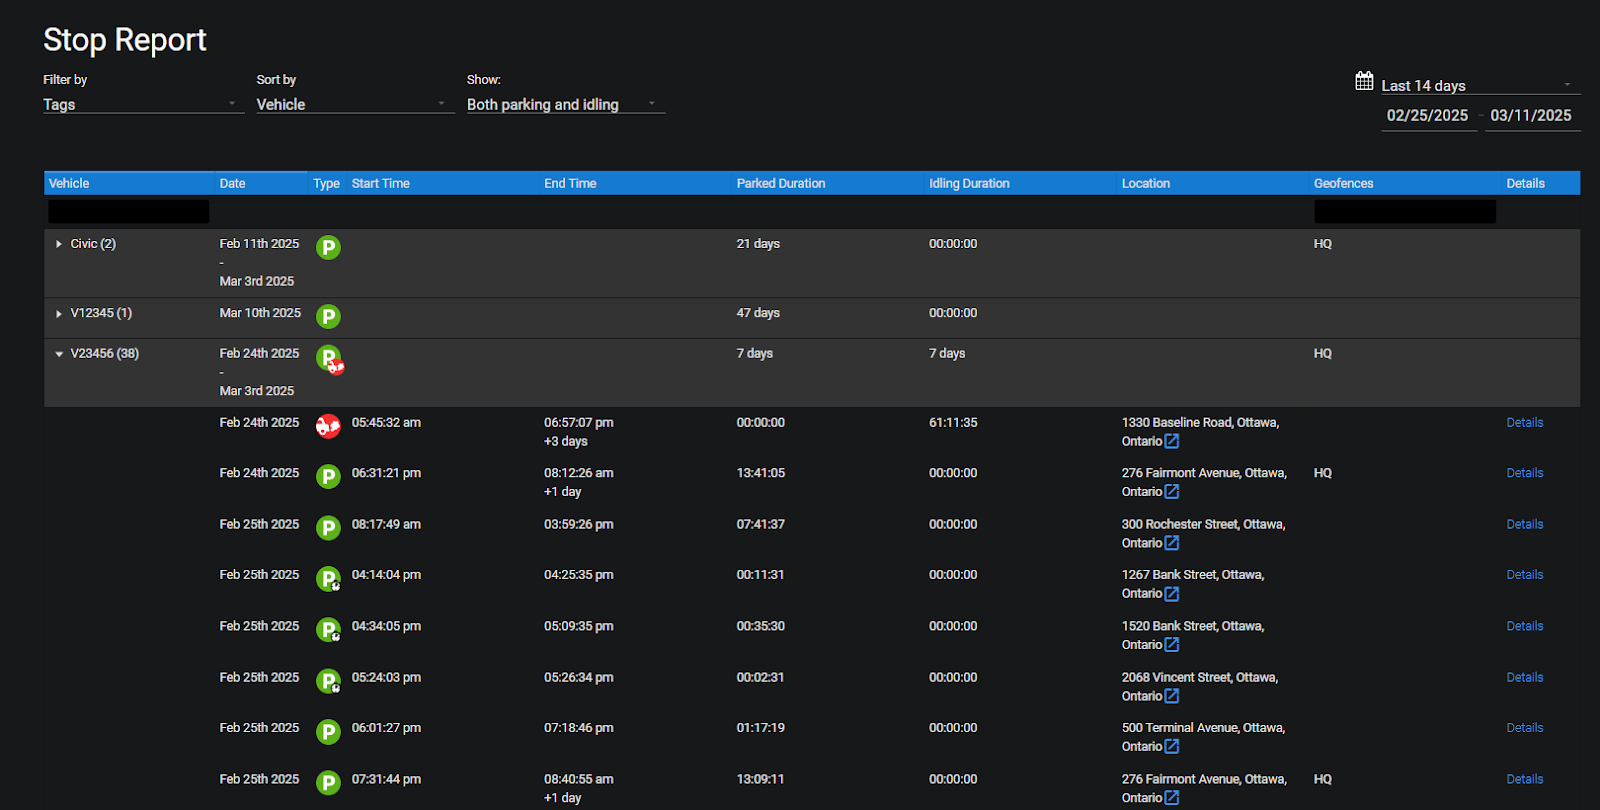Click external link icon for 2068 Vincent Street
This screenshot has width=1600, height=810.
point(1172,696)
